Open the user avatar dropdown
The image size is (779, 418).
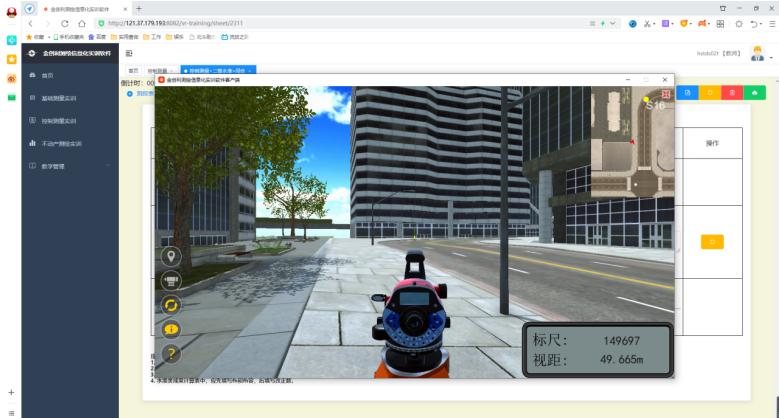[759, 53]
